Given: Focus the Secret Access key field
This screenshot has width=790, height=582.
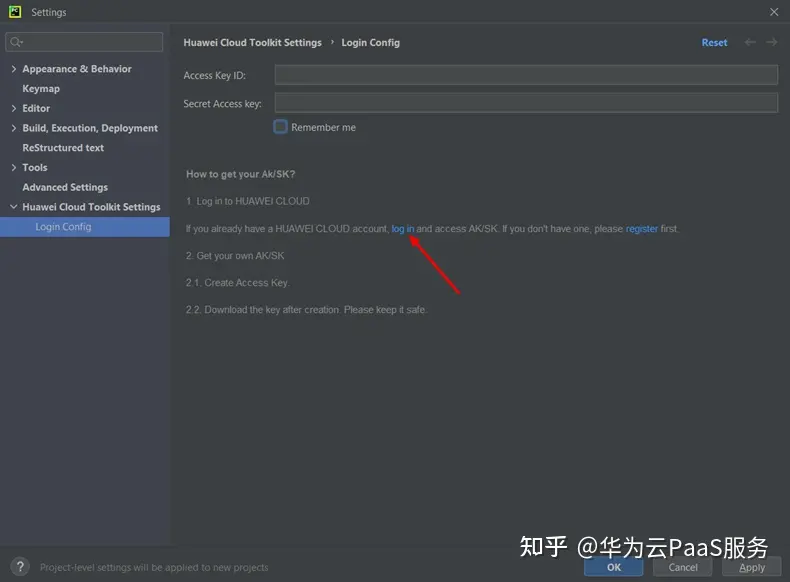Looking at the screenshot, I should pyautogui.click(x=526, y=103).
